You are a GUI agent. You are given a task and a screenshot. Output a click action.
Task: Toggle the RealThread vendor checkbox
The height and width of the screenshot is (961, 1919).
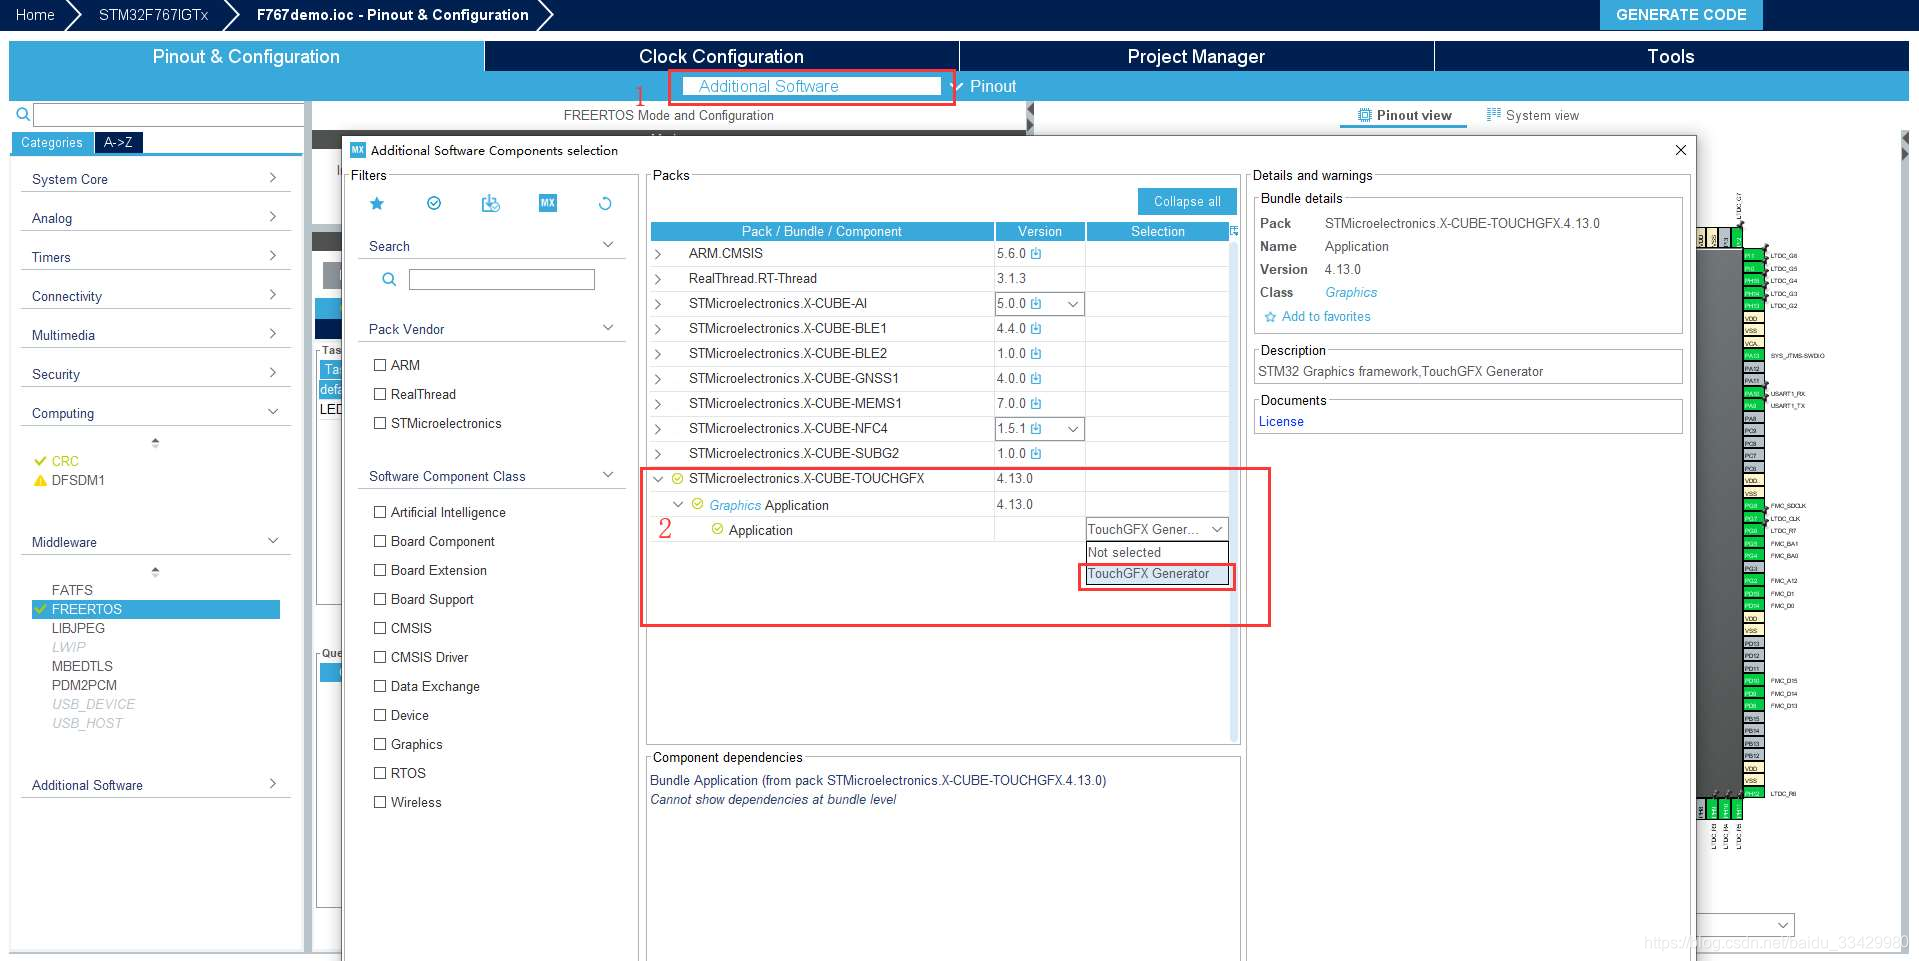(x=380, y=394)
